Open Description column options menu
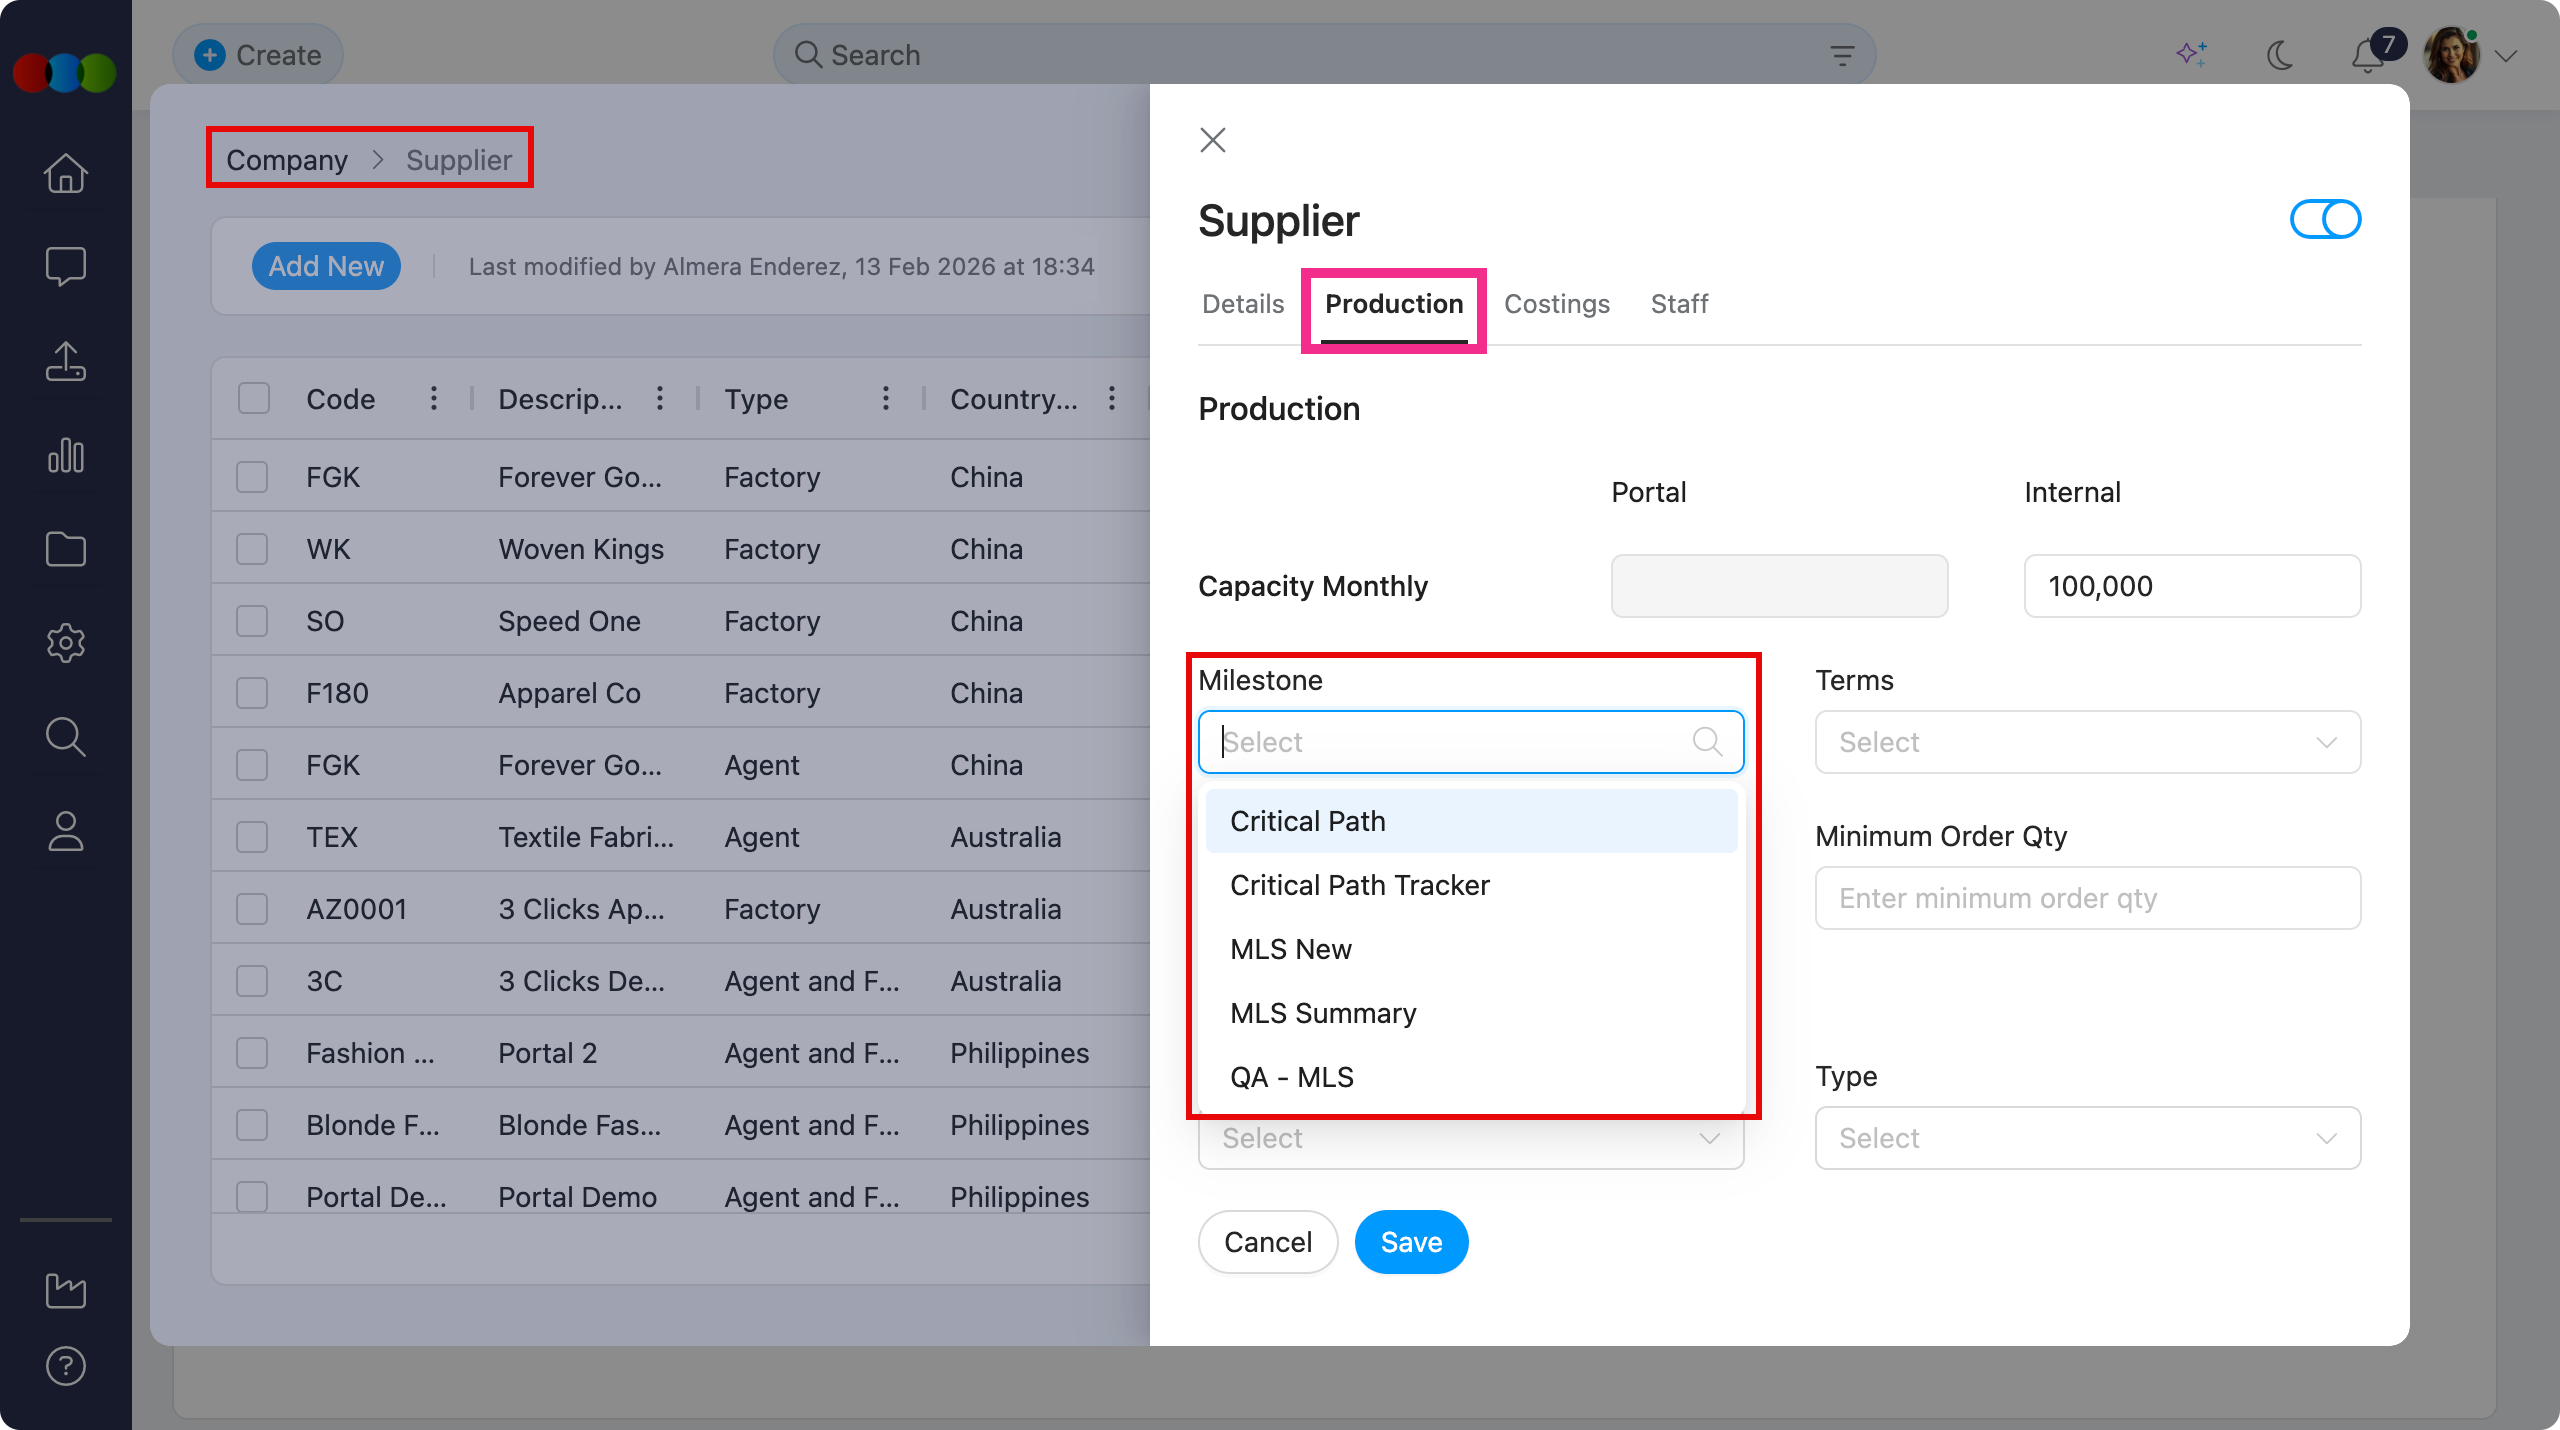This screenshot has height=1430, width=2560. [659, 398]
